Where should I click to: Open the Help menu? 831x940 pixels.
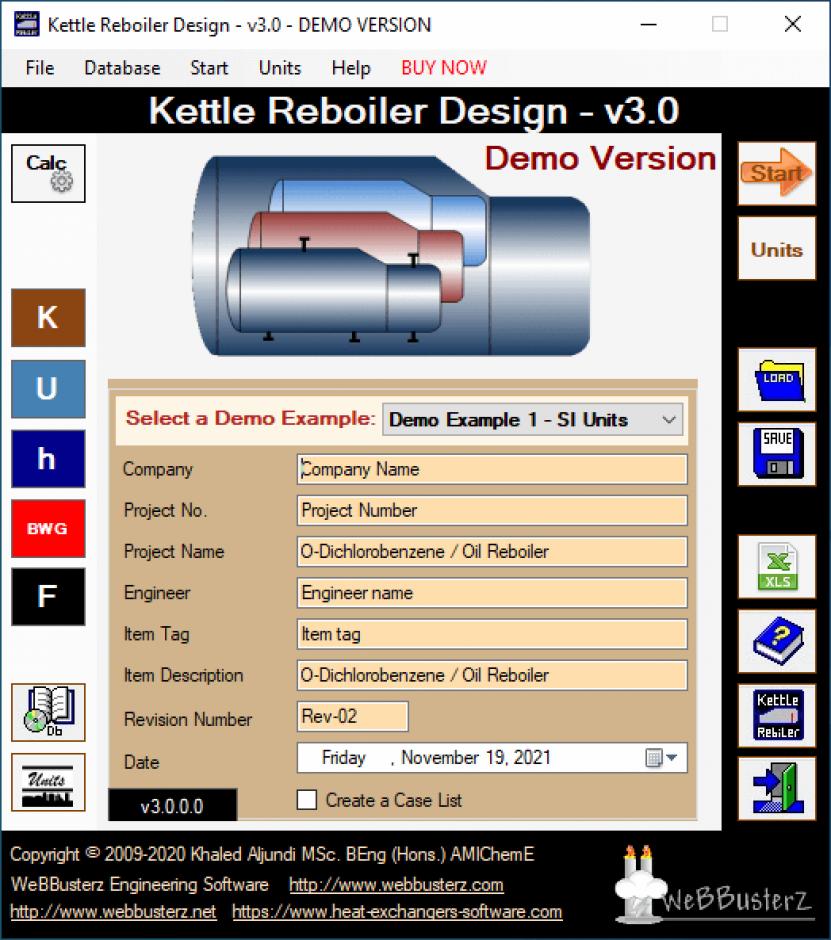pyautogui.click(x=351, y=68)
